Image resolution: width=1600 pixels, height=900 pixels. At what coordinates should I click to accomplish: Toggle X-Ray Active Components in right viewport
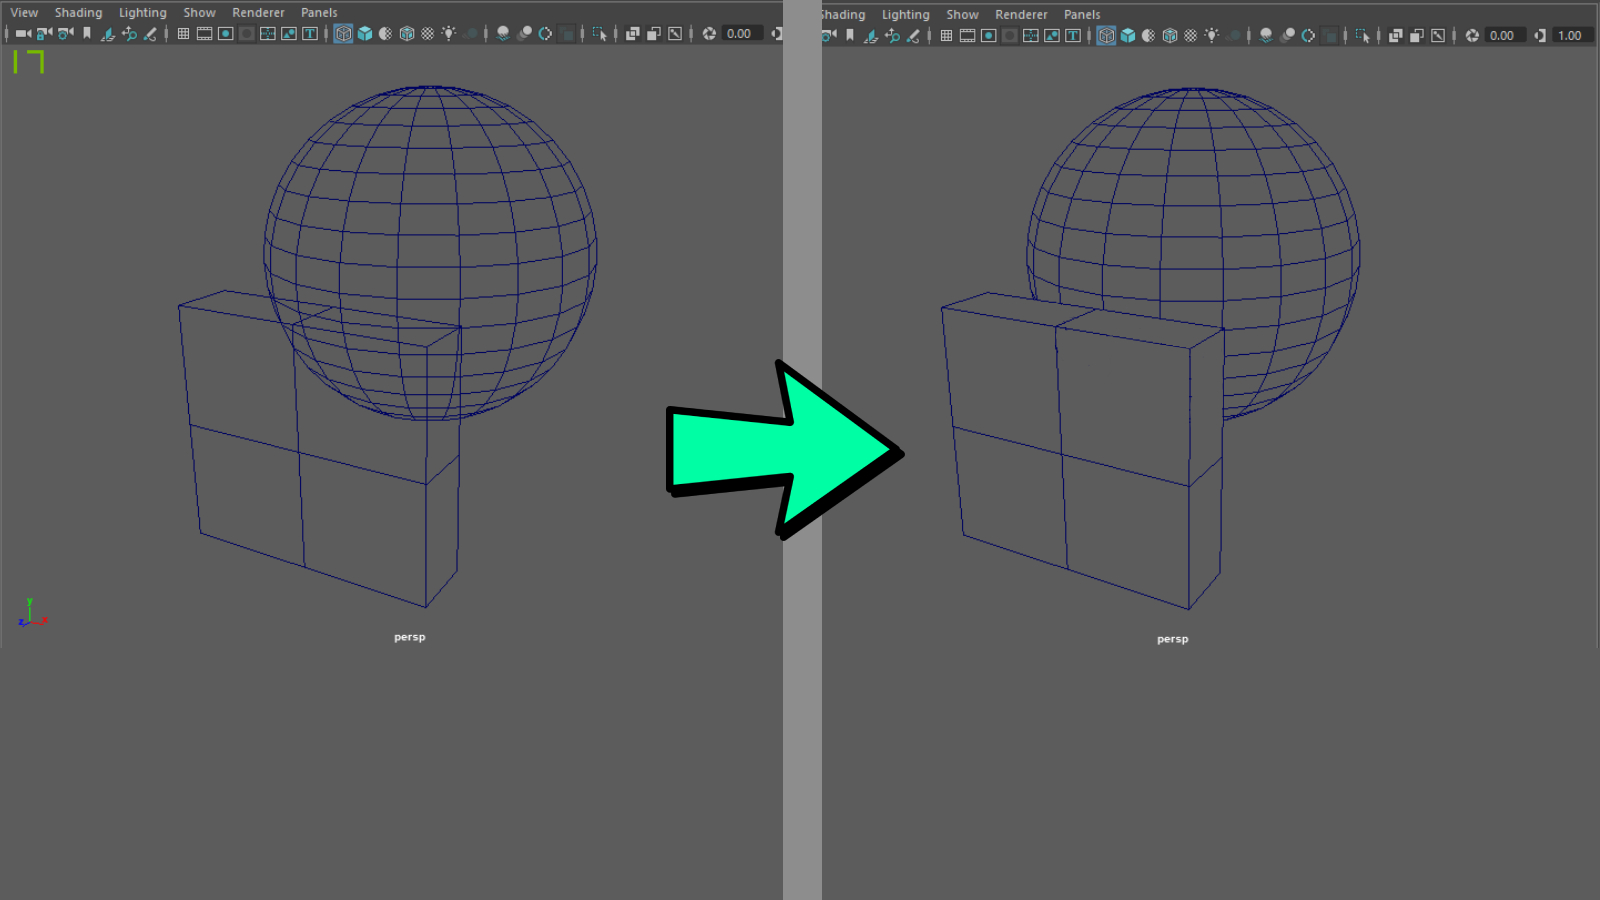1416,35
